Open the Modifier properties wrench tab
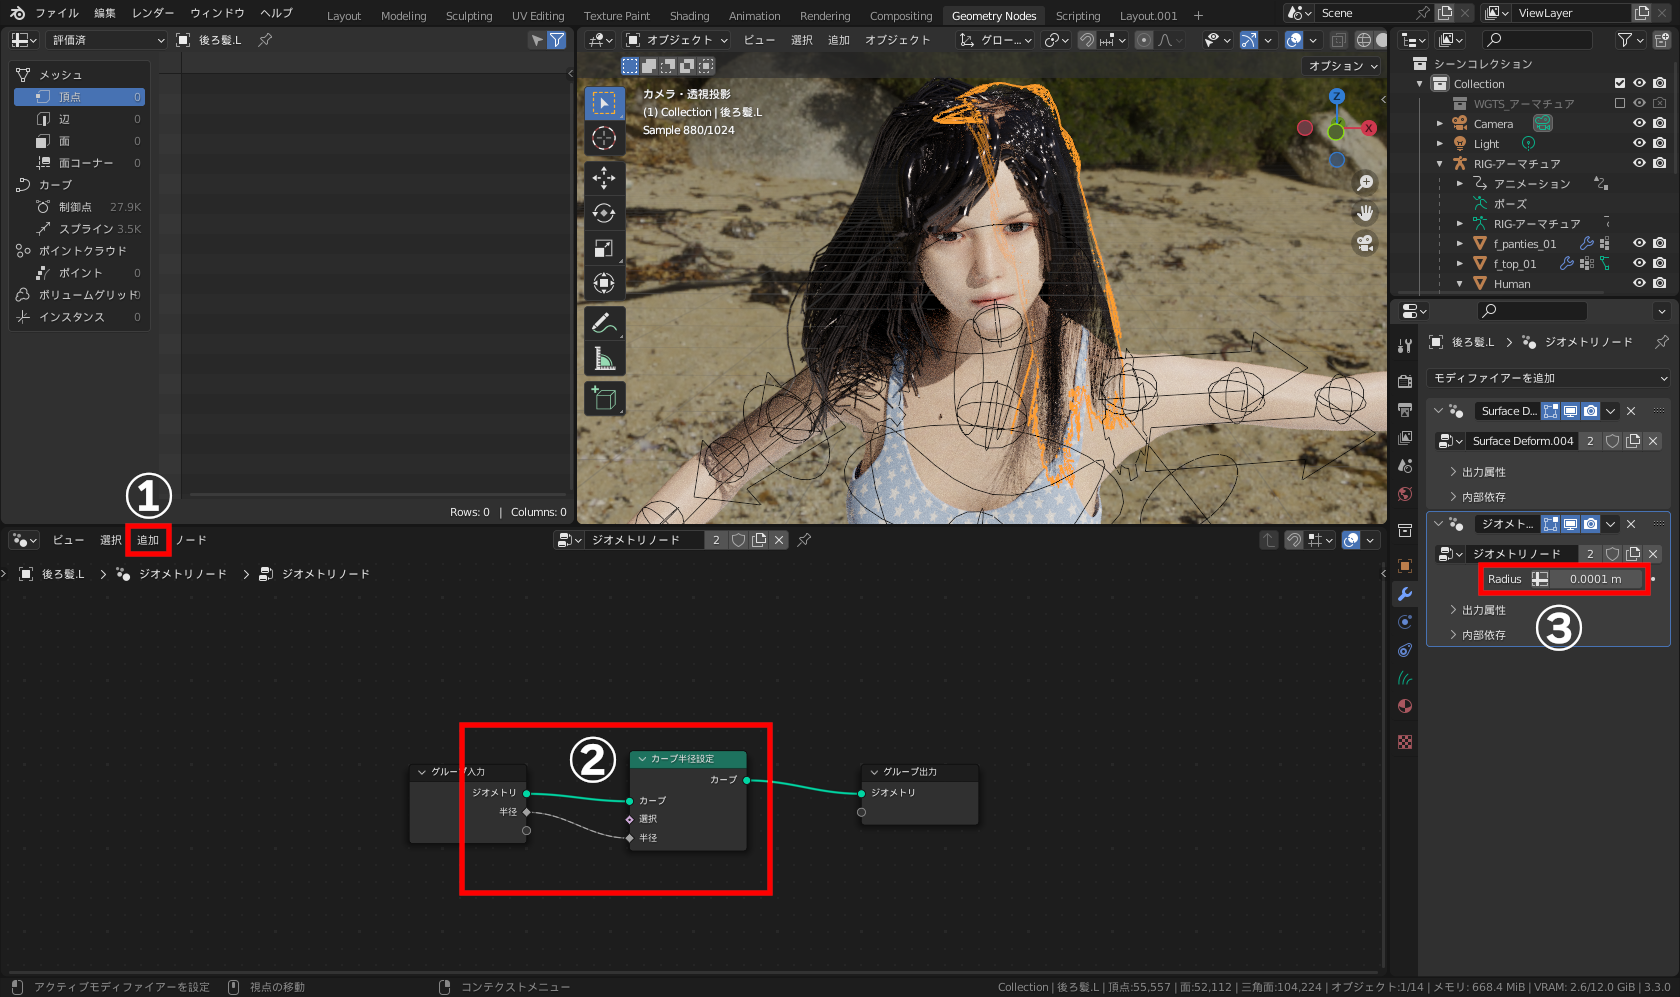The width and height of the screenshot is (1680, 997). coord(1405,594)
